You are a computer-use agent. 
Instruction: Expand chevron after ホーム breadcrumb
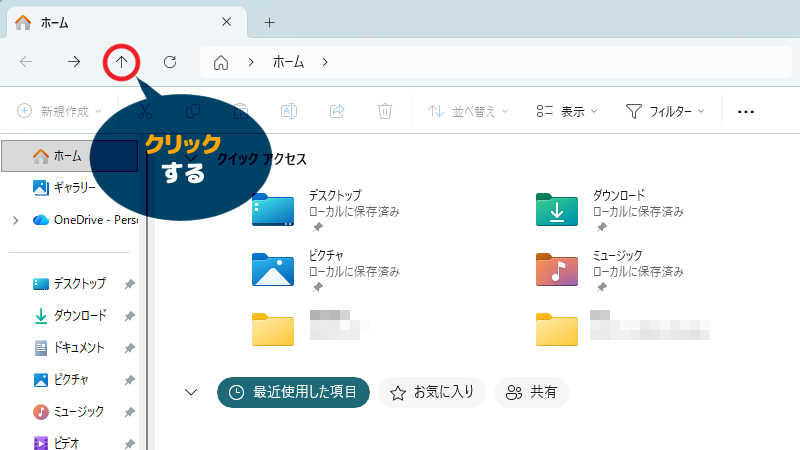(x=325, y=62)
